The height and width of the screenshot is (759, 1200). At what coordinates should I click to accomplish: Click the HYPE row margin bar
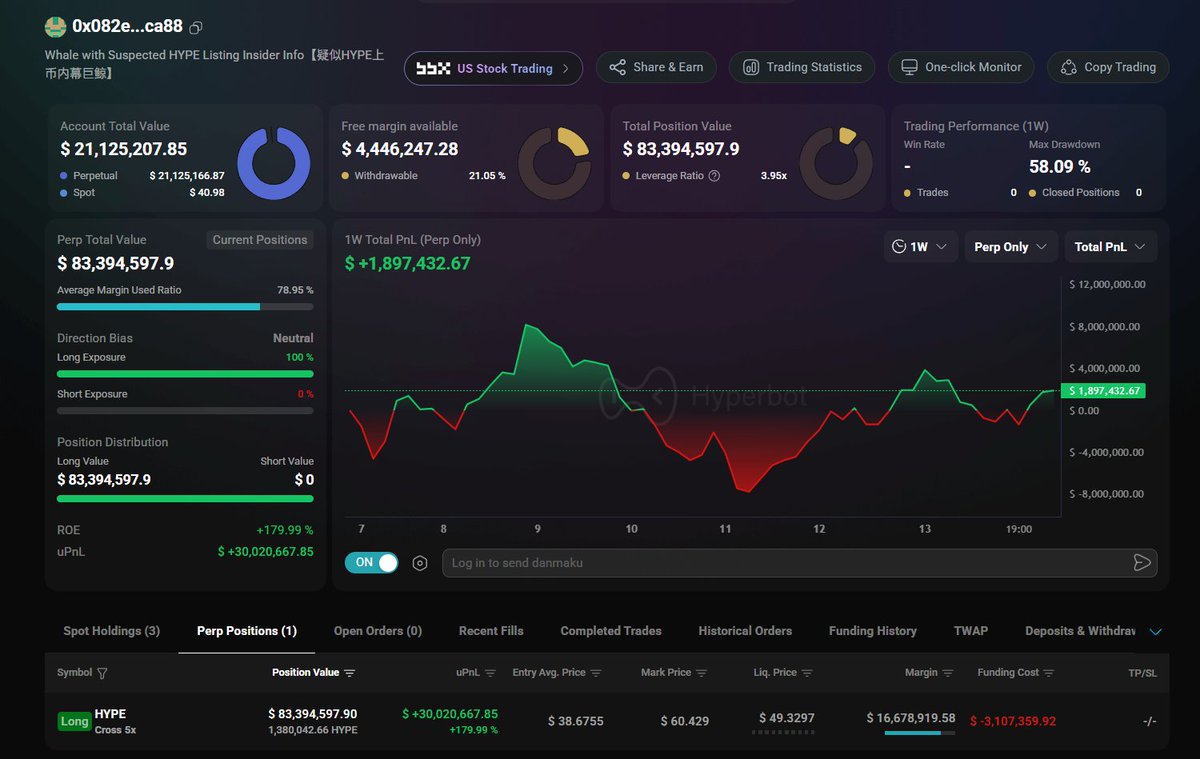[920, 733]
